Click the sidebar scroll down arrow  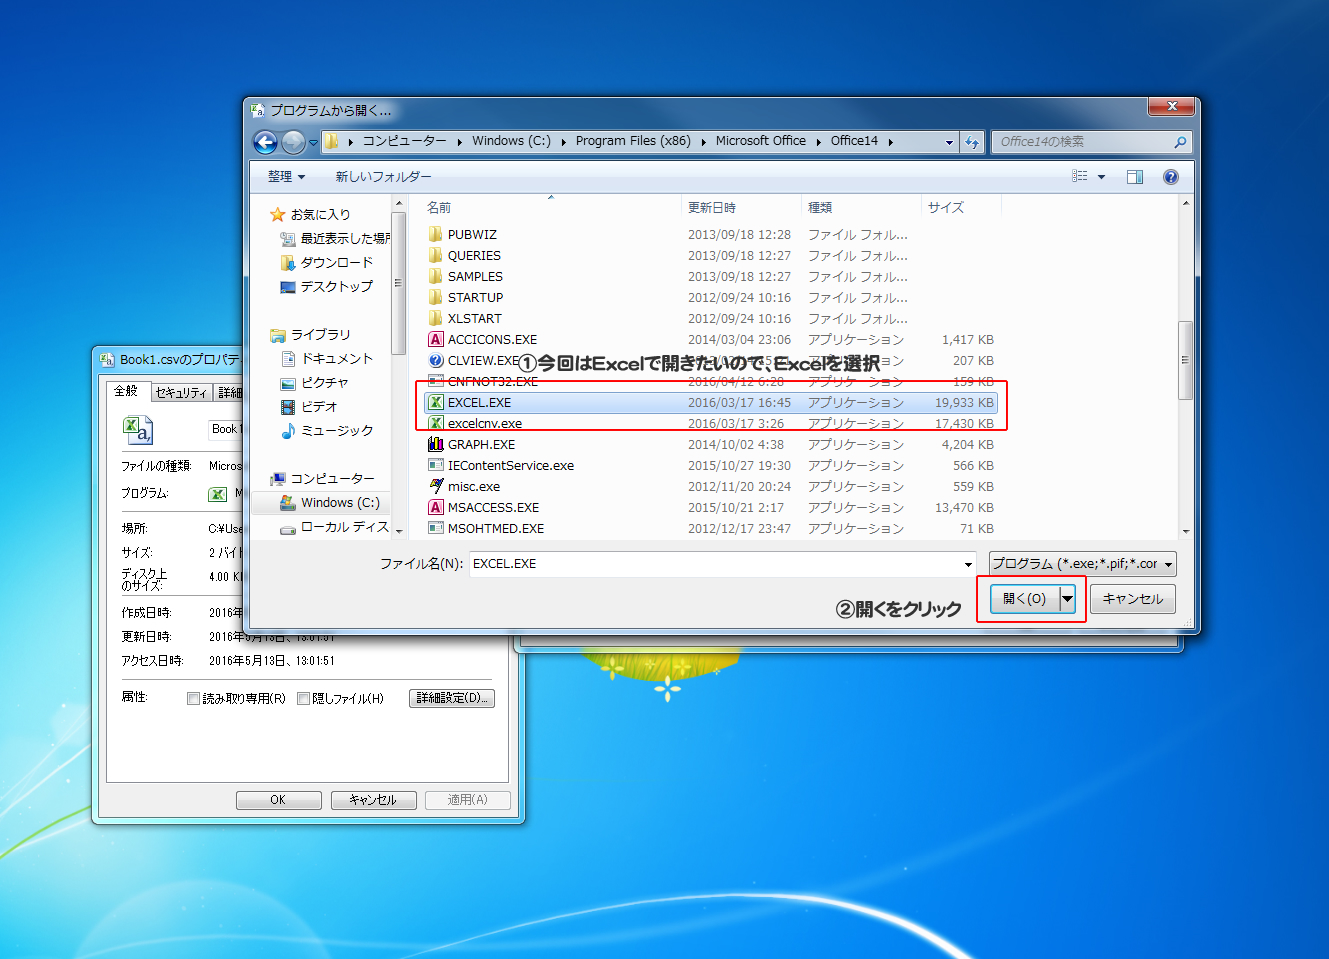click(x=399, y=531)
